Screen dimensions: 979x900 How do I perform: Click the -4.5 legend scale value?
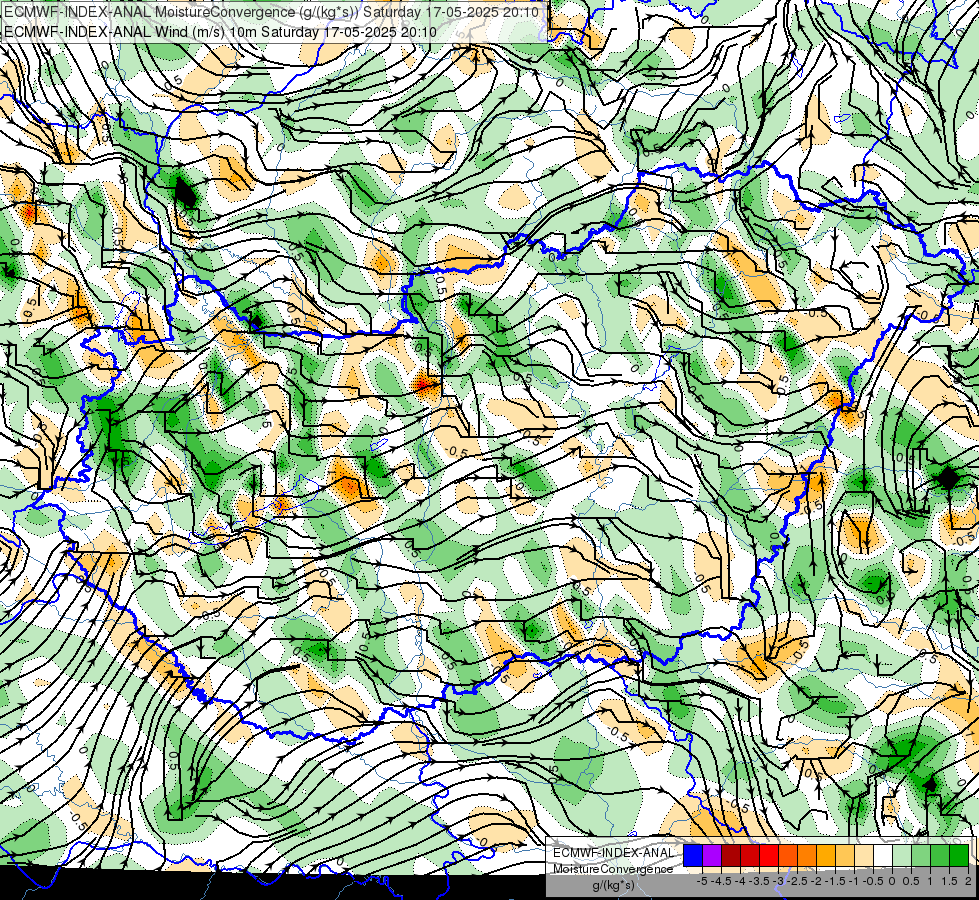[x=721, y=881]
